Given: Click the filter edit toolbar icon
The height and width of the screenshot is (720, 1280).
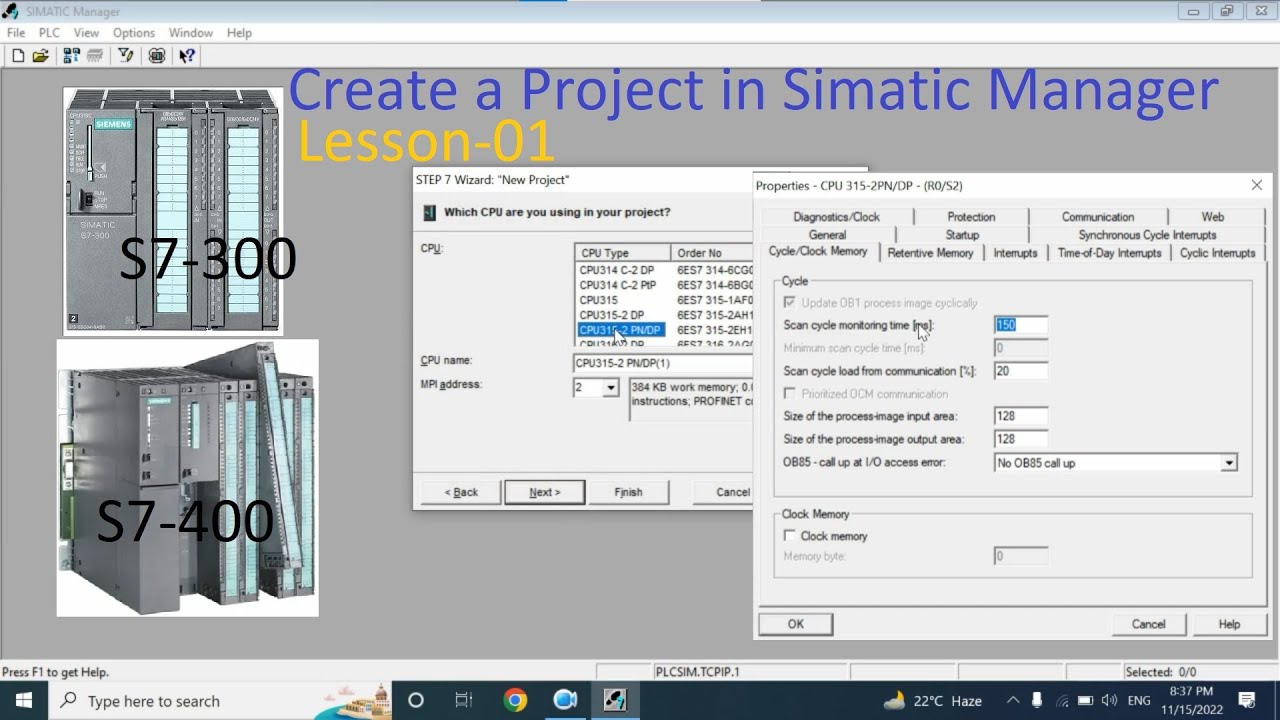Looking at the screenshot, I should (126, 56).
